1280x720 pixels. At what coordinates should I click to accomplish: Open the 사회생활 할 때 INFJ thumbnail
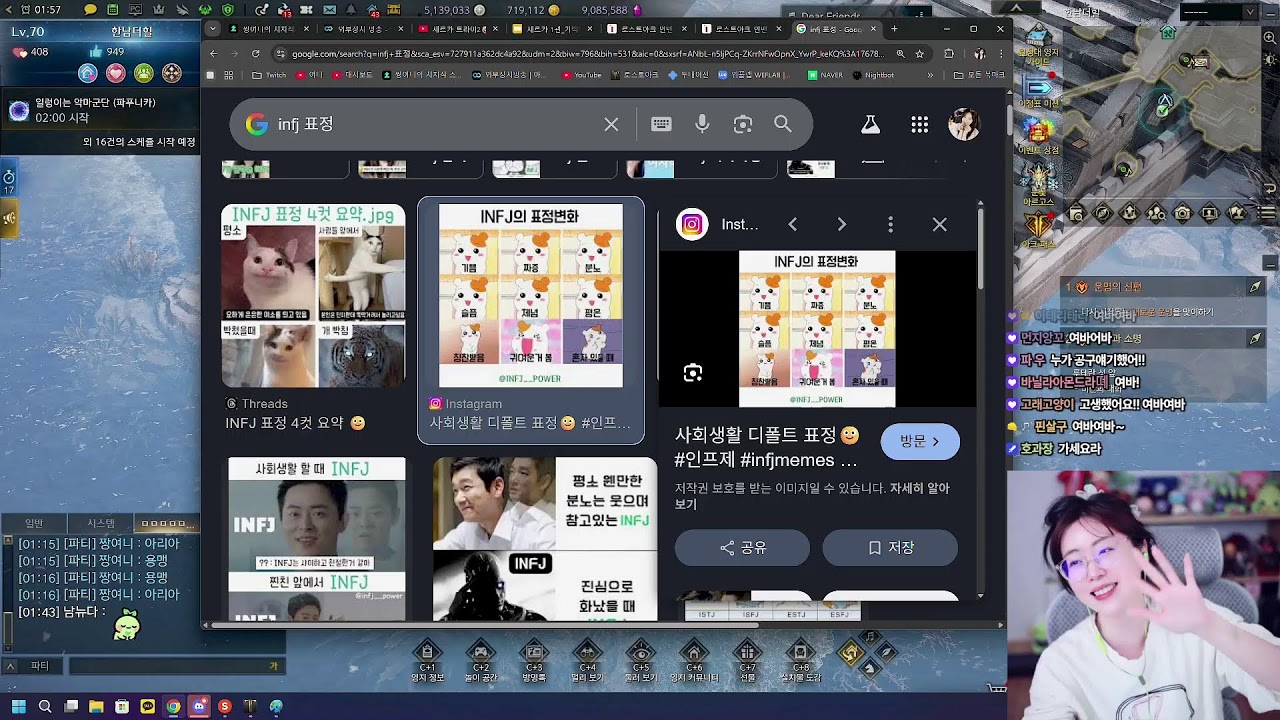316,539
